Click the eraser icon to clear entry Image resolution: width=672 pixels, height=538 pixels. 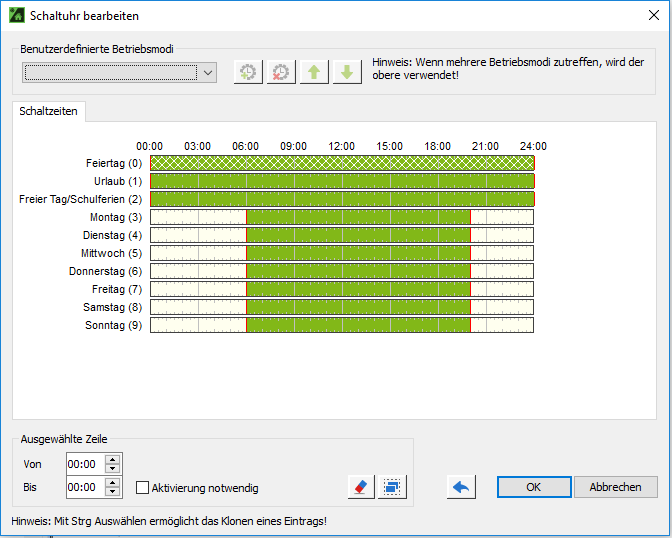coord(360,487)
